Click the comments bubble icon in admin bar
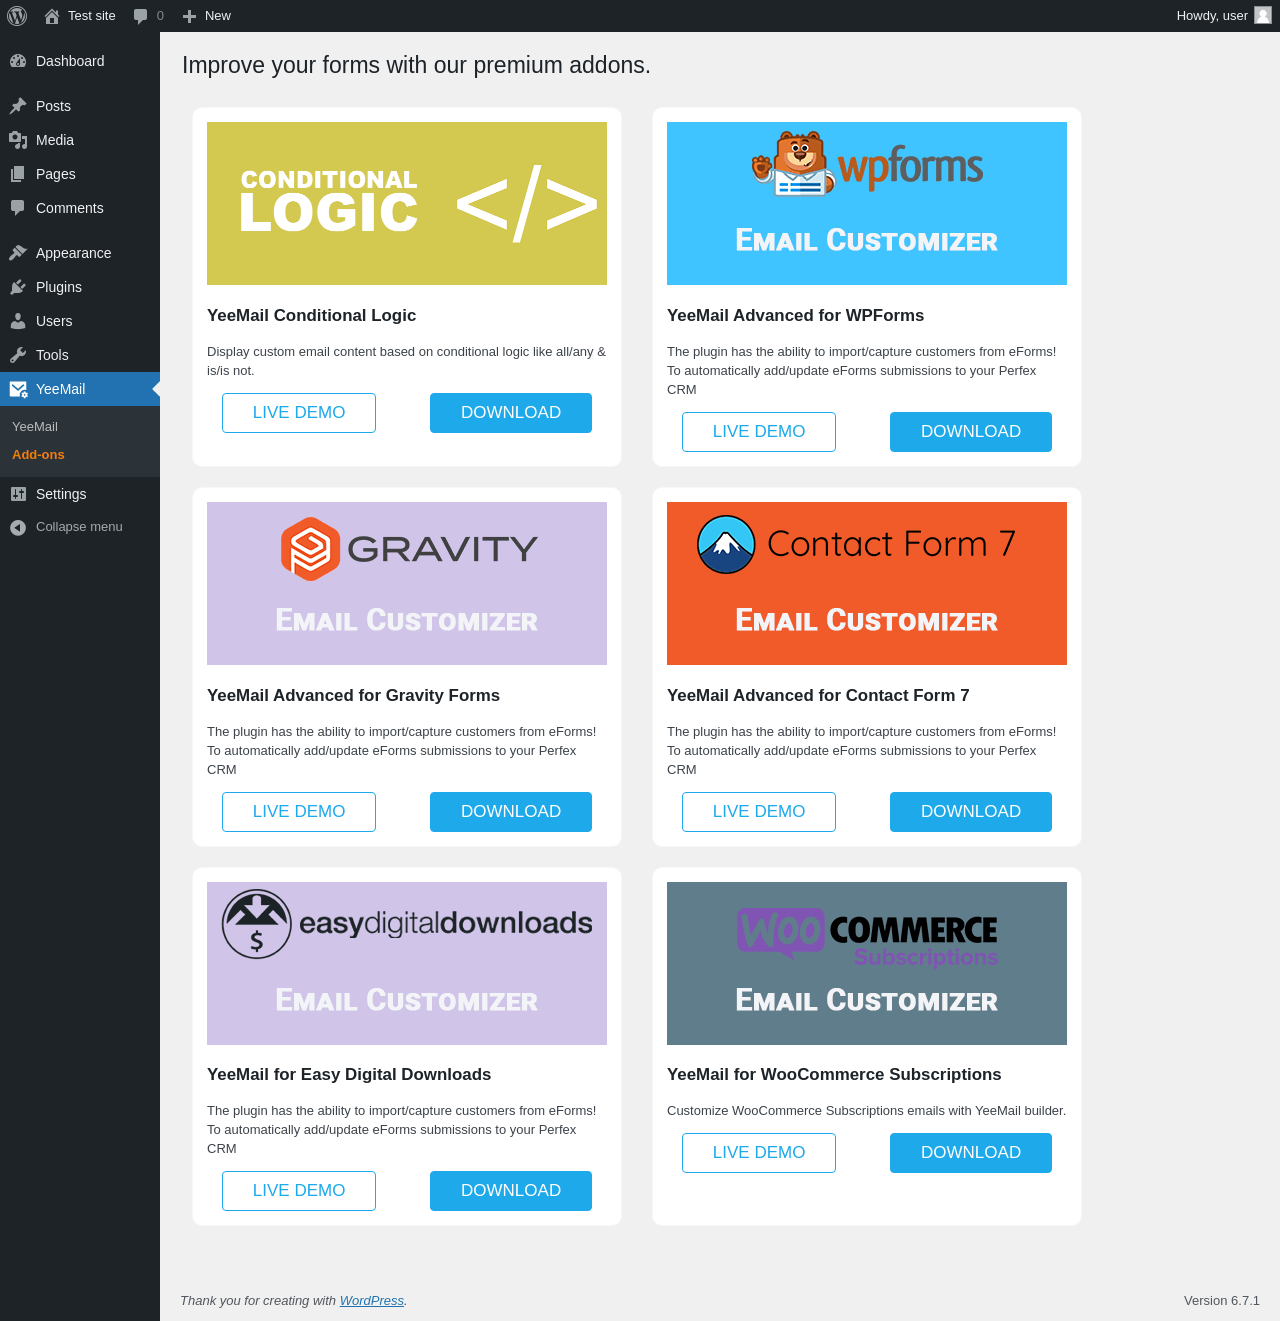 (x=141, y=16)
